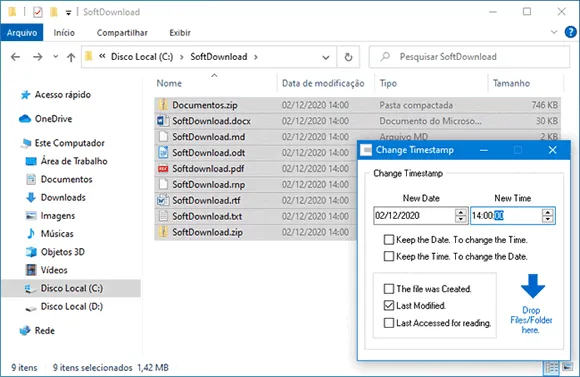Screen dimensions: 580x377
Task: Check Keep the Date option
Action: (x=389, y=240)
